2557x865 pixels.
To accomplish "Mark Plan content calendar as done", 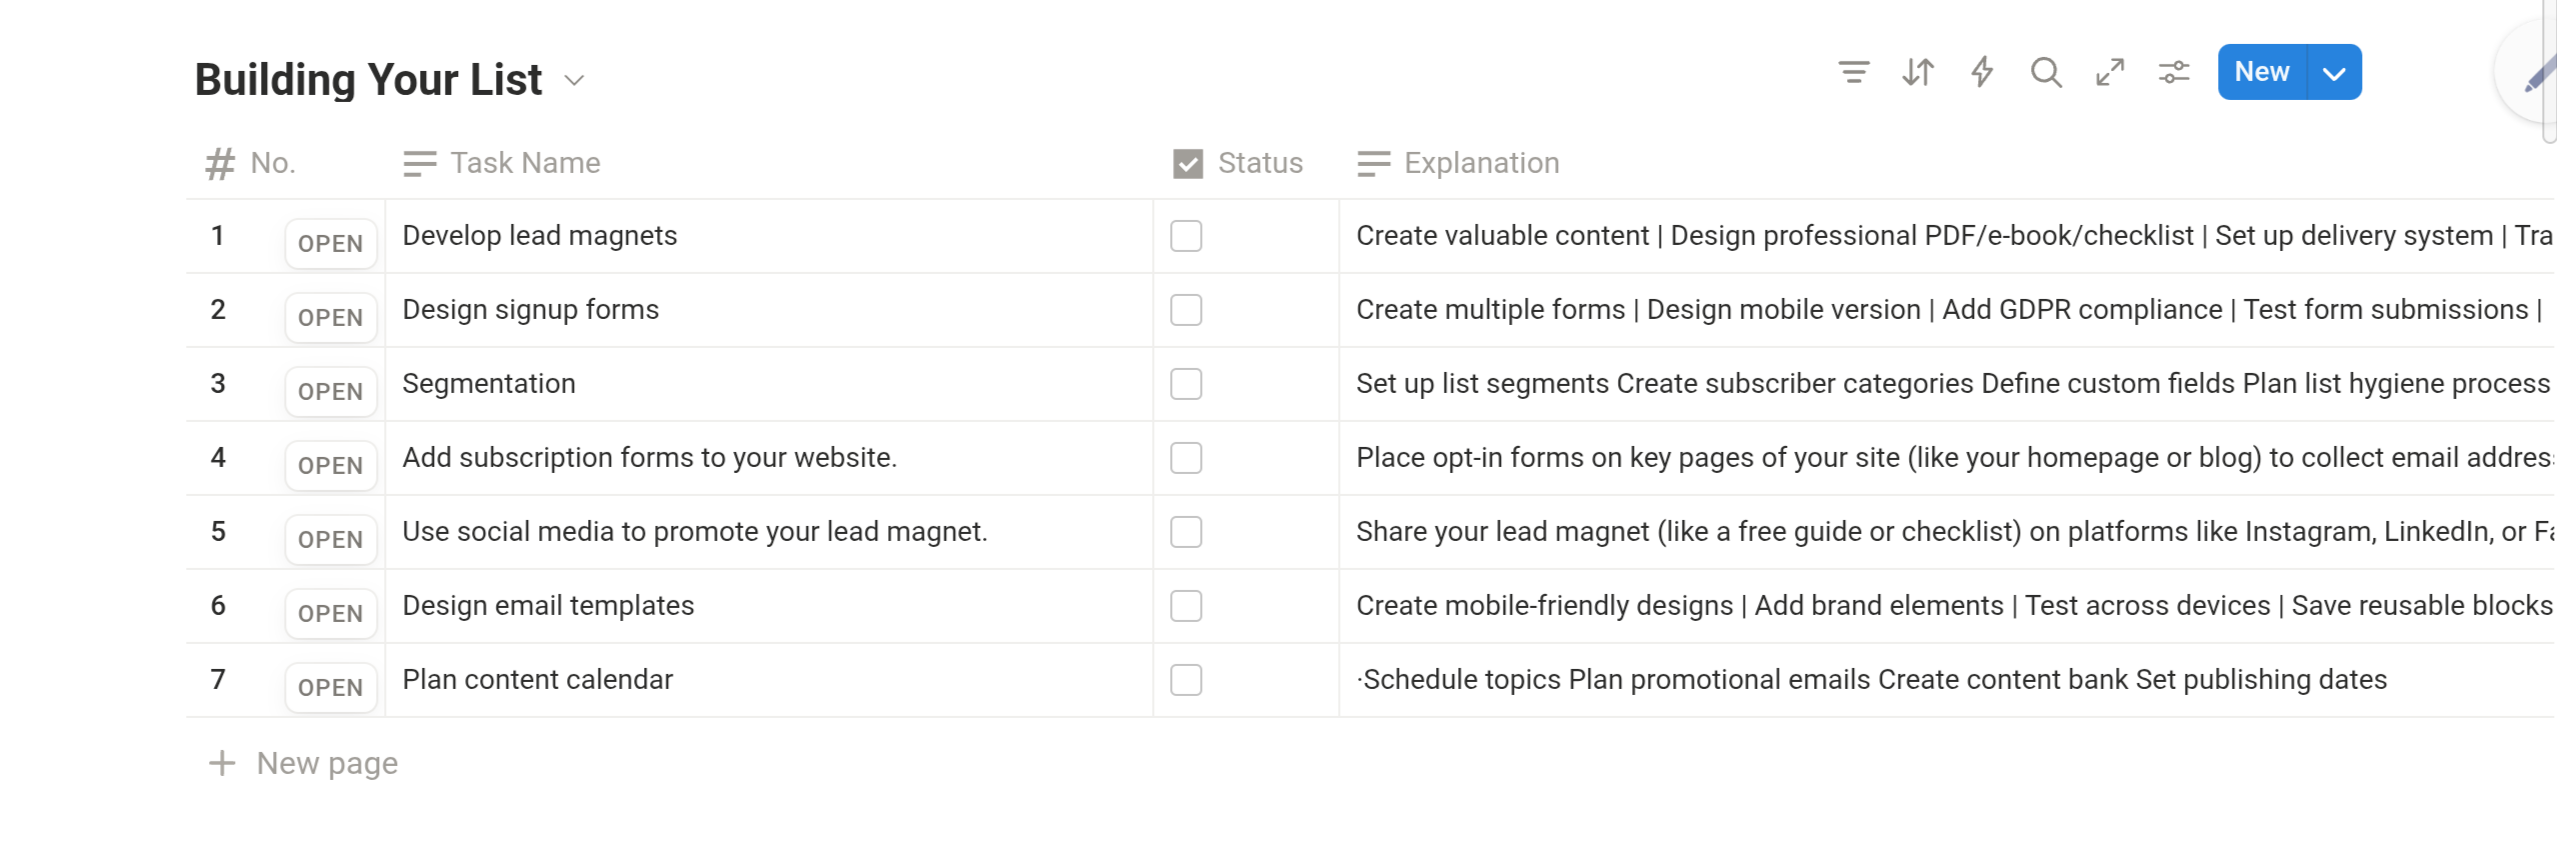I will point(1186,680).
